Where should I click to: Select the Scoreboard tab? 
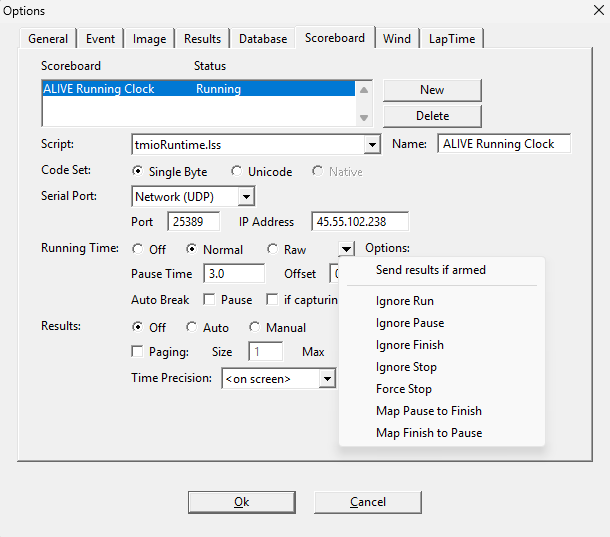tap(335, 38)
